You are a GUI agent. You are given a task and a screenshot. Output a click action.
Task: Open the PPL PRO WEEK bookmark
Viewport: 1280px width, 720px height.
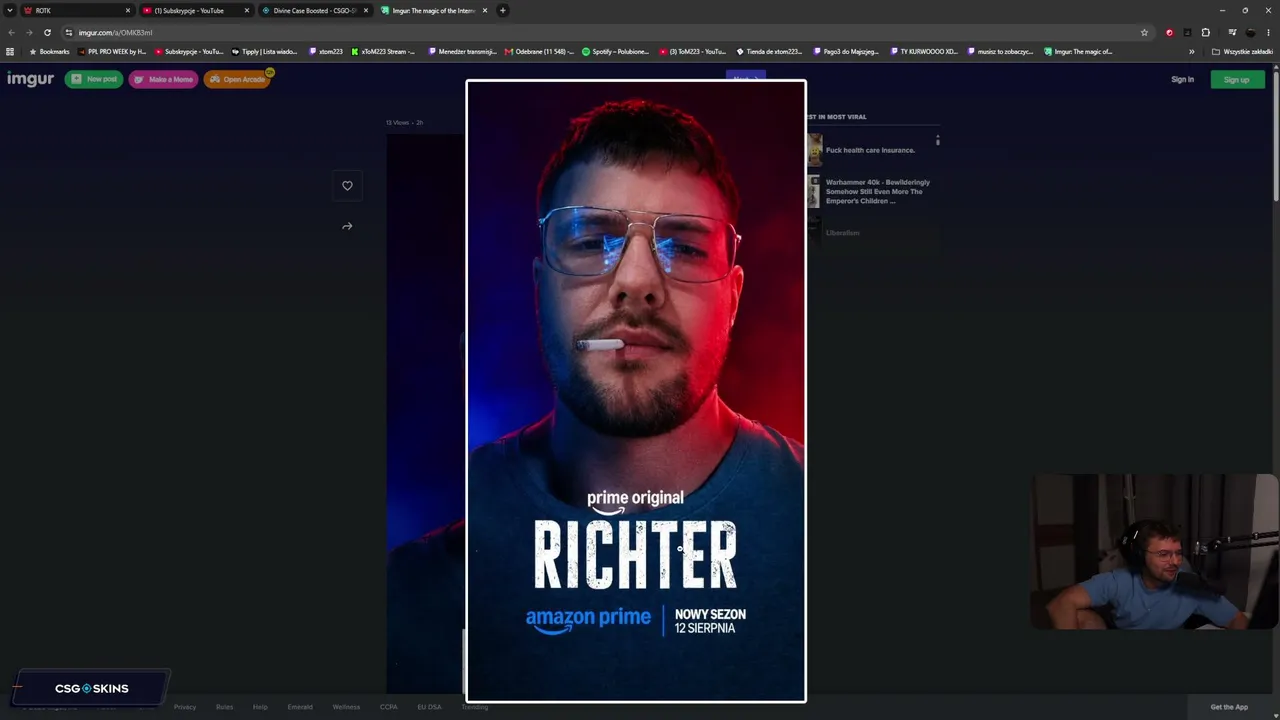(x=112, y=51)
